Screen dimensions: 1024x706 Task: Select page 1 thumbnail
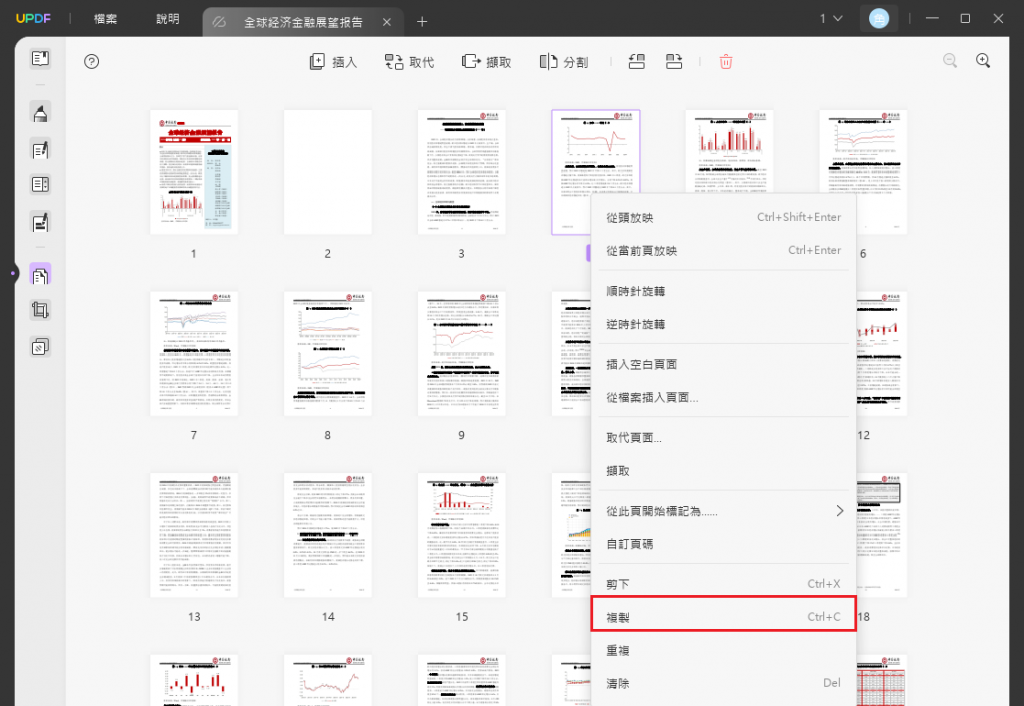[194, 172]
